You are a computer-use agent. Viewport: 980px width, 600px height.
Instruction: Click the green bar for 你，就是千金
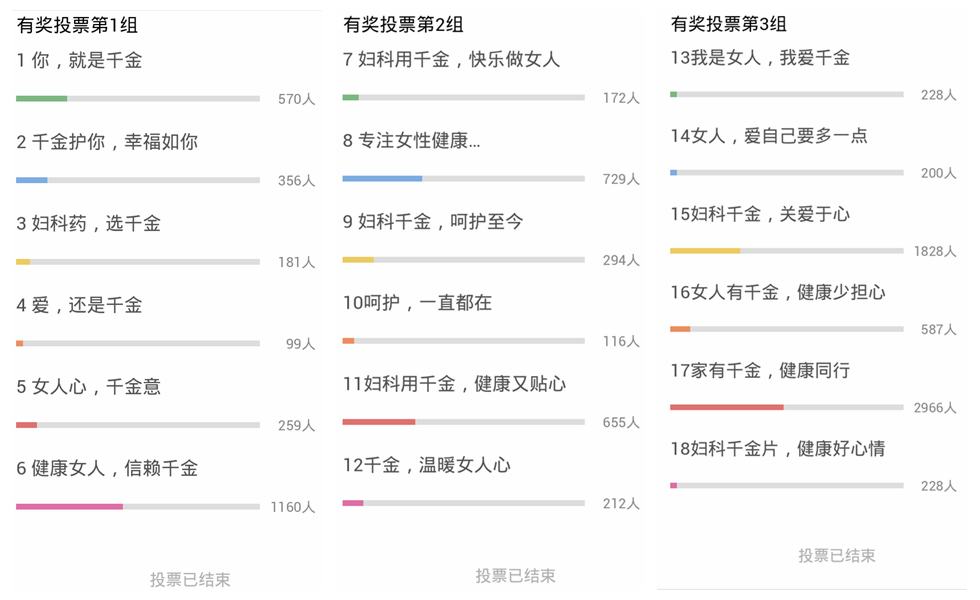41,99
